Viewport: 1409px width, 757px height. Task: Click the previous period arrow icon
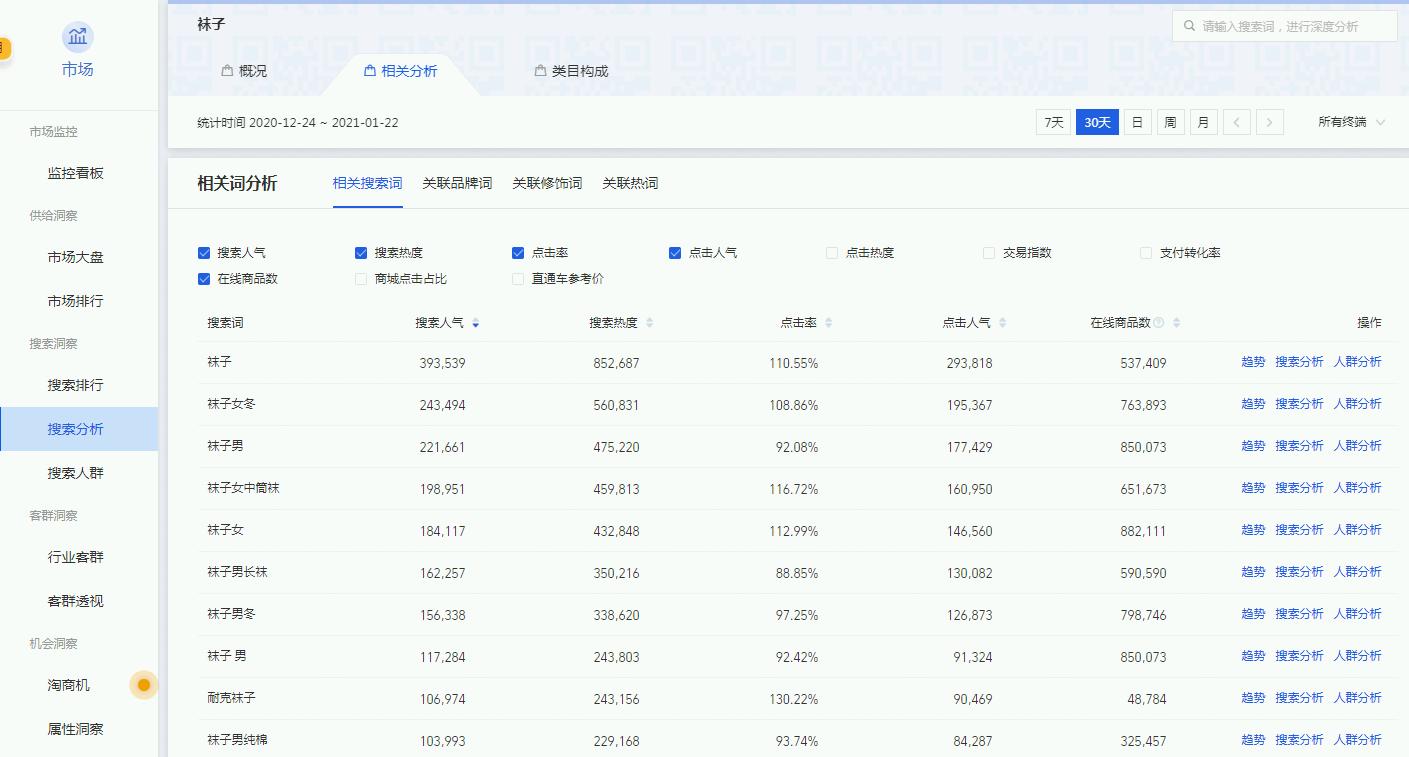1237,121
